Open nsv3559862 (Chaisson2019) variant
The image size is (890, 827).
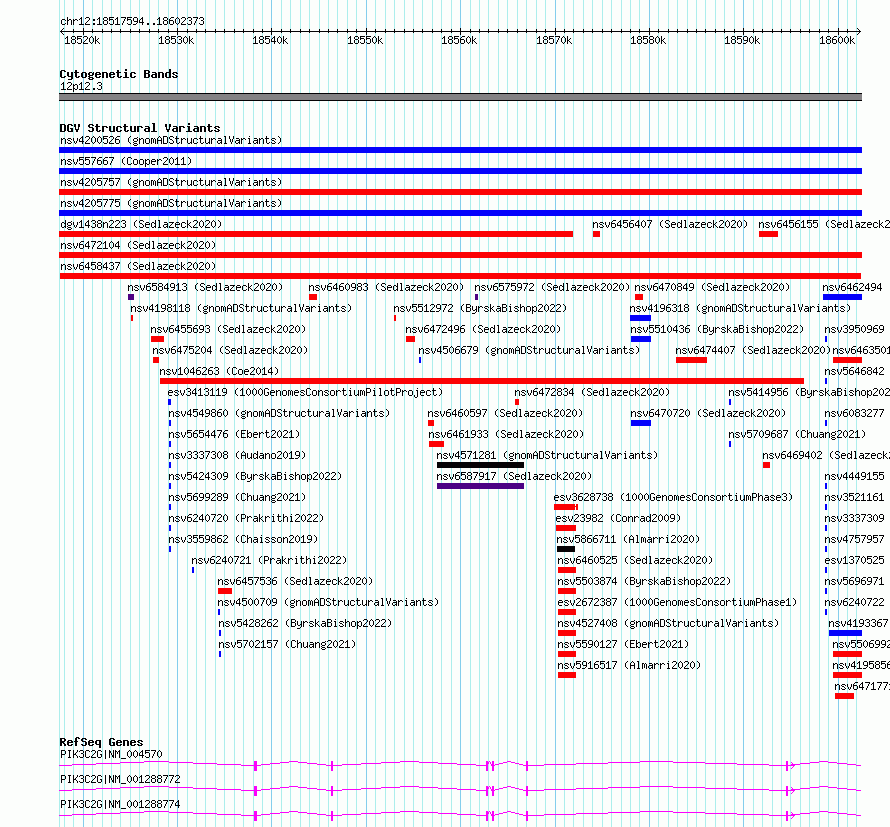click(x=244, y=539)
